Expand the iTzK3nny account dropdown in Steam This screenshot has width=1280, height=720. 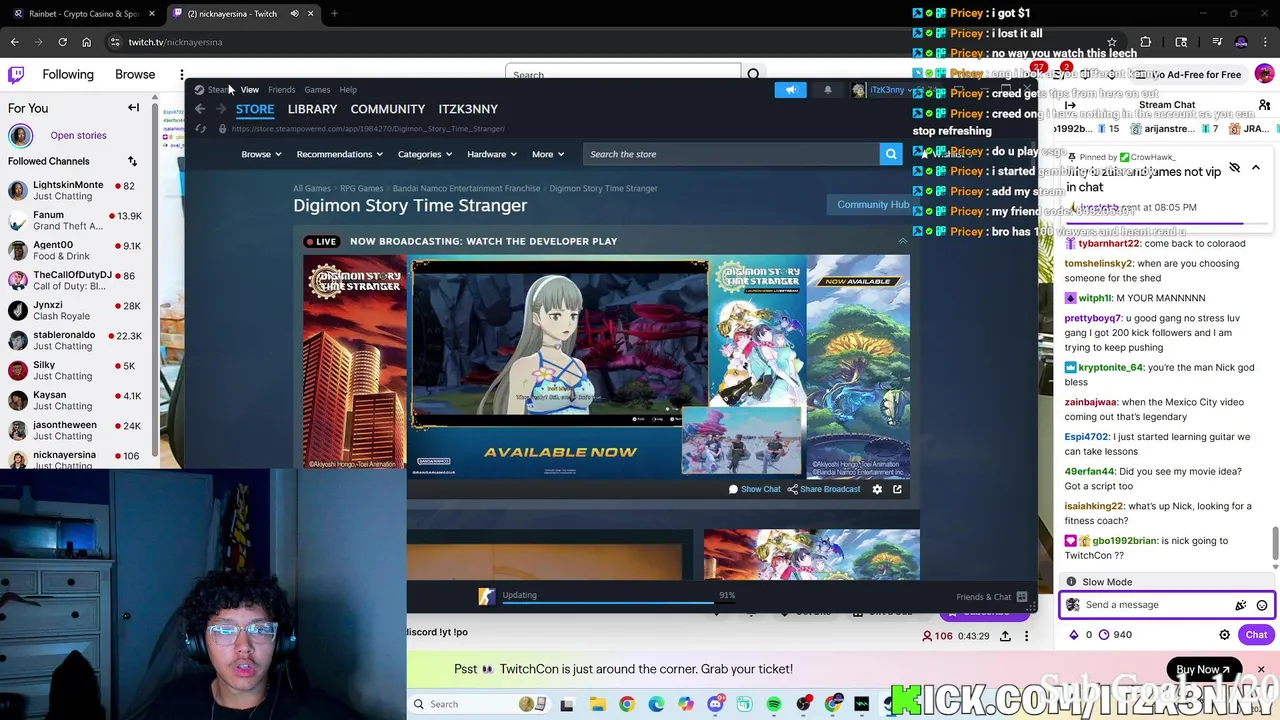[x=880, y=90]
